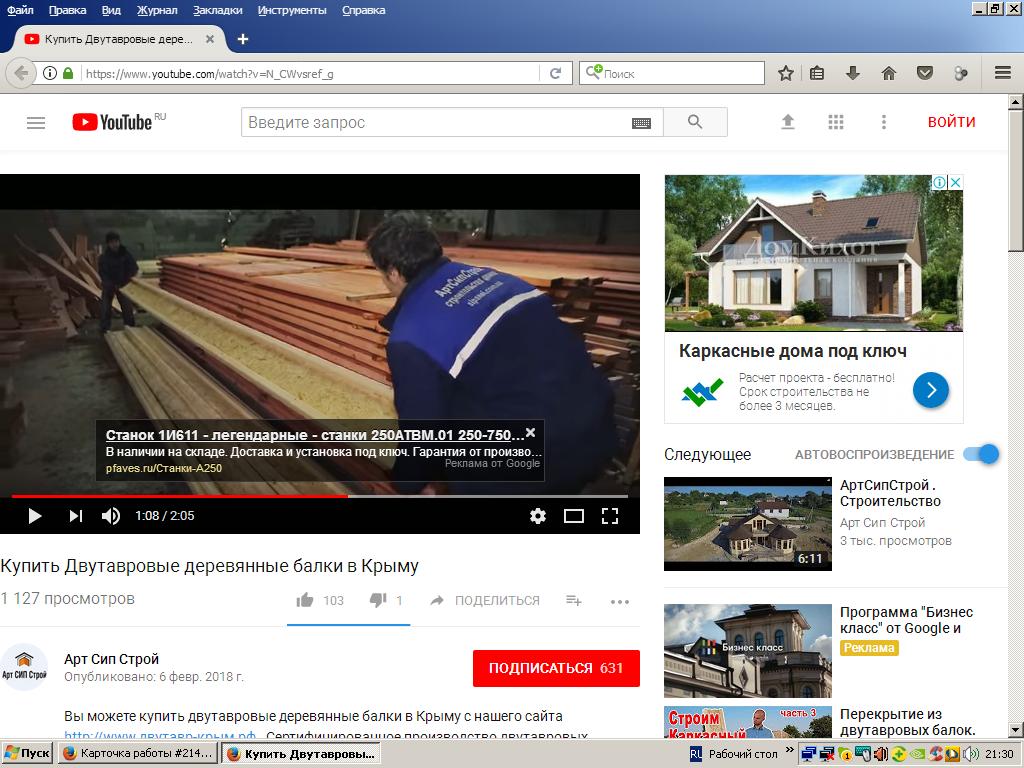Bookmark this page with the star icon

(x=786, y=73)
